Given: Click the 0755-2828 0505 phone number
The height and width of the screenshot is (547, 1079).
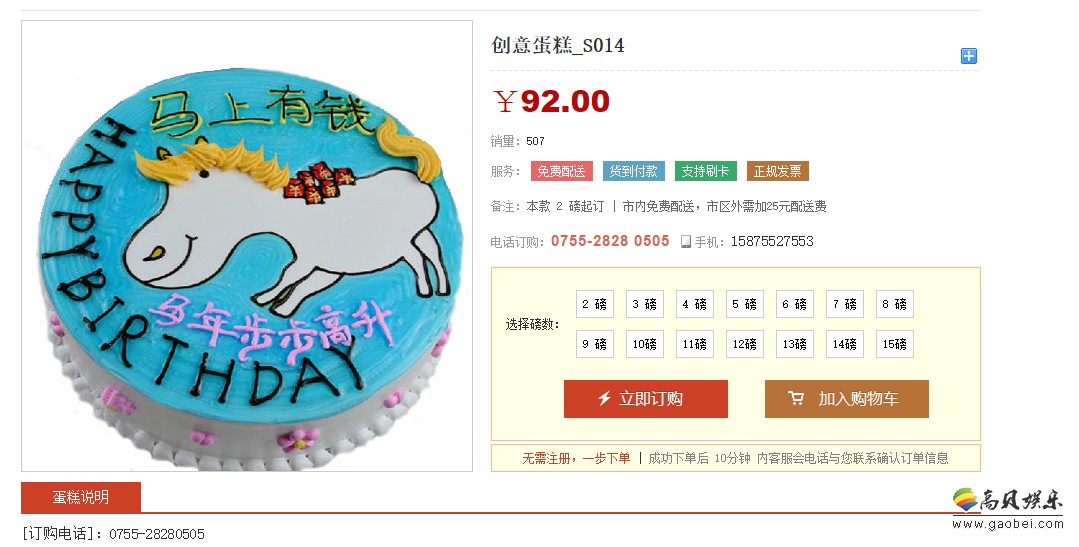Looking at the screenshot, I should click(x=610, y=241).
